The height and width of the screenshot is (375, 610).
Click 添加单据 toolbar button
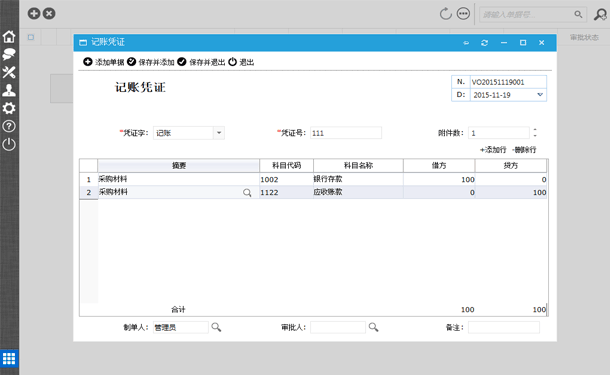click(x=103, y=62)
